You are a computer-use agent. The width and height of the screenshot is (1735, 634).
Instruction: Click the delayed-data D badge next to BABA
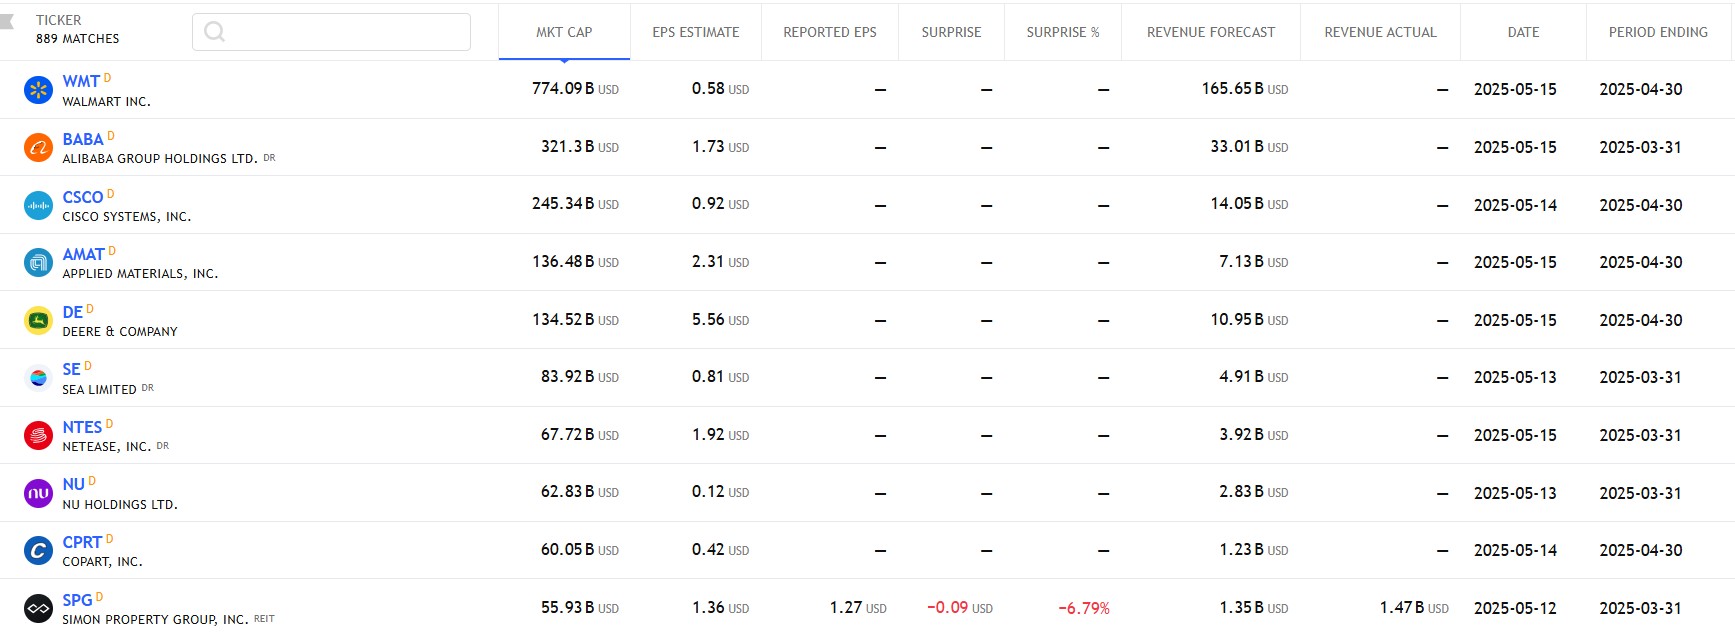pyautogui.click(x=111, y=136)
